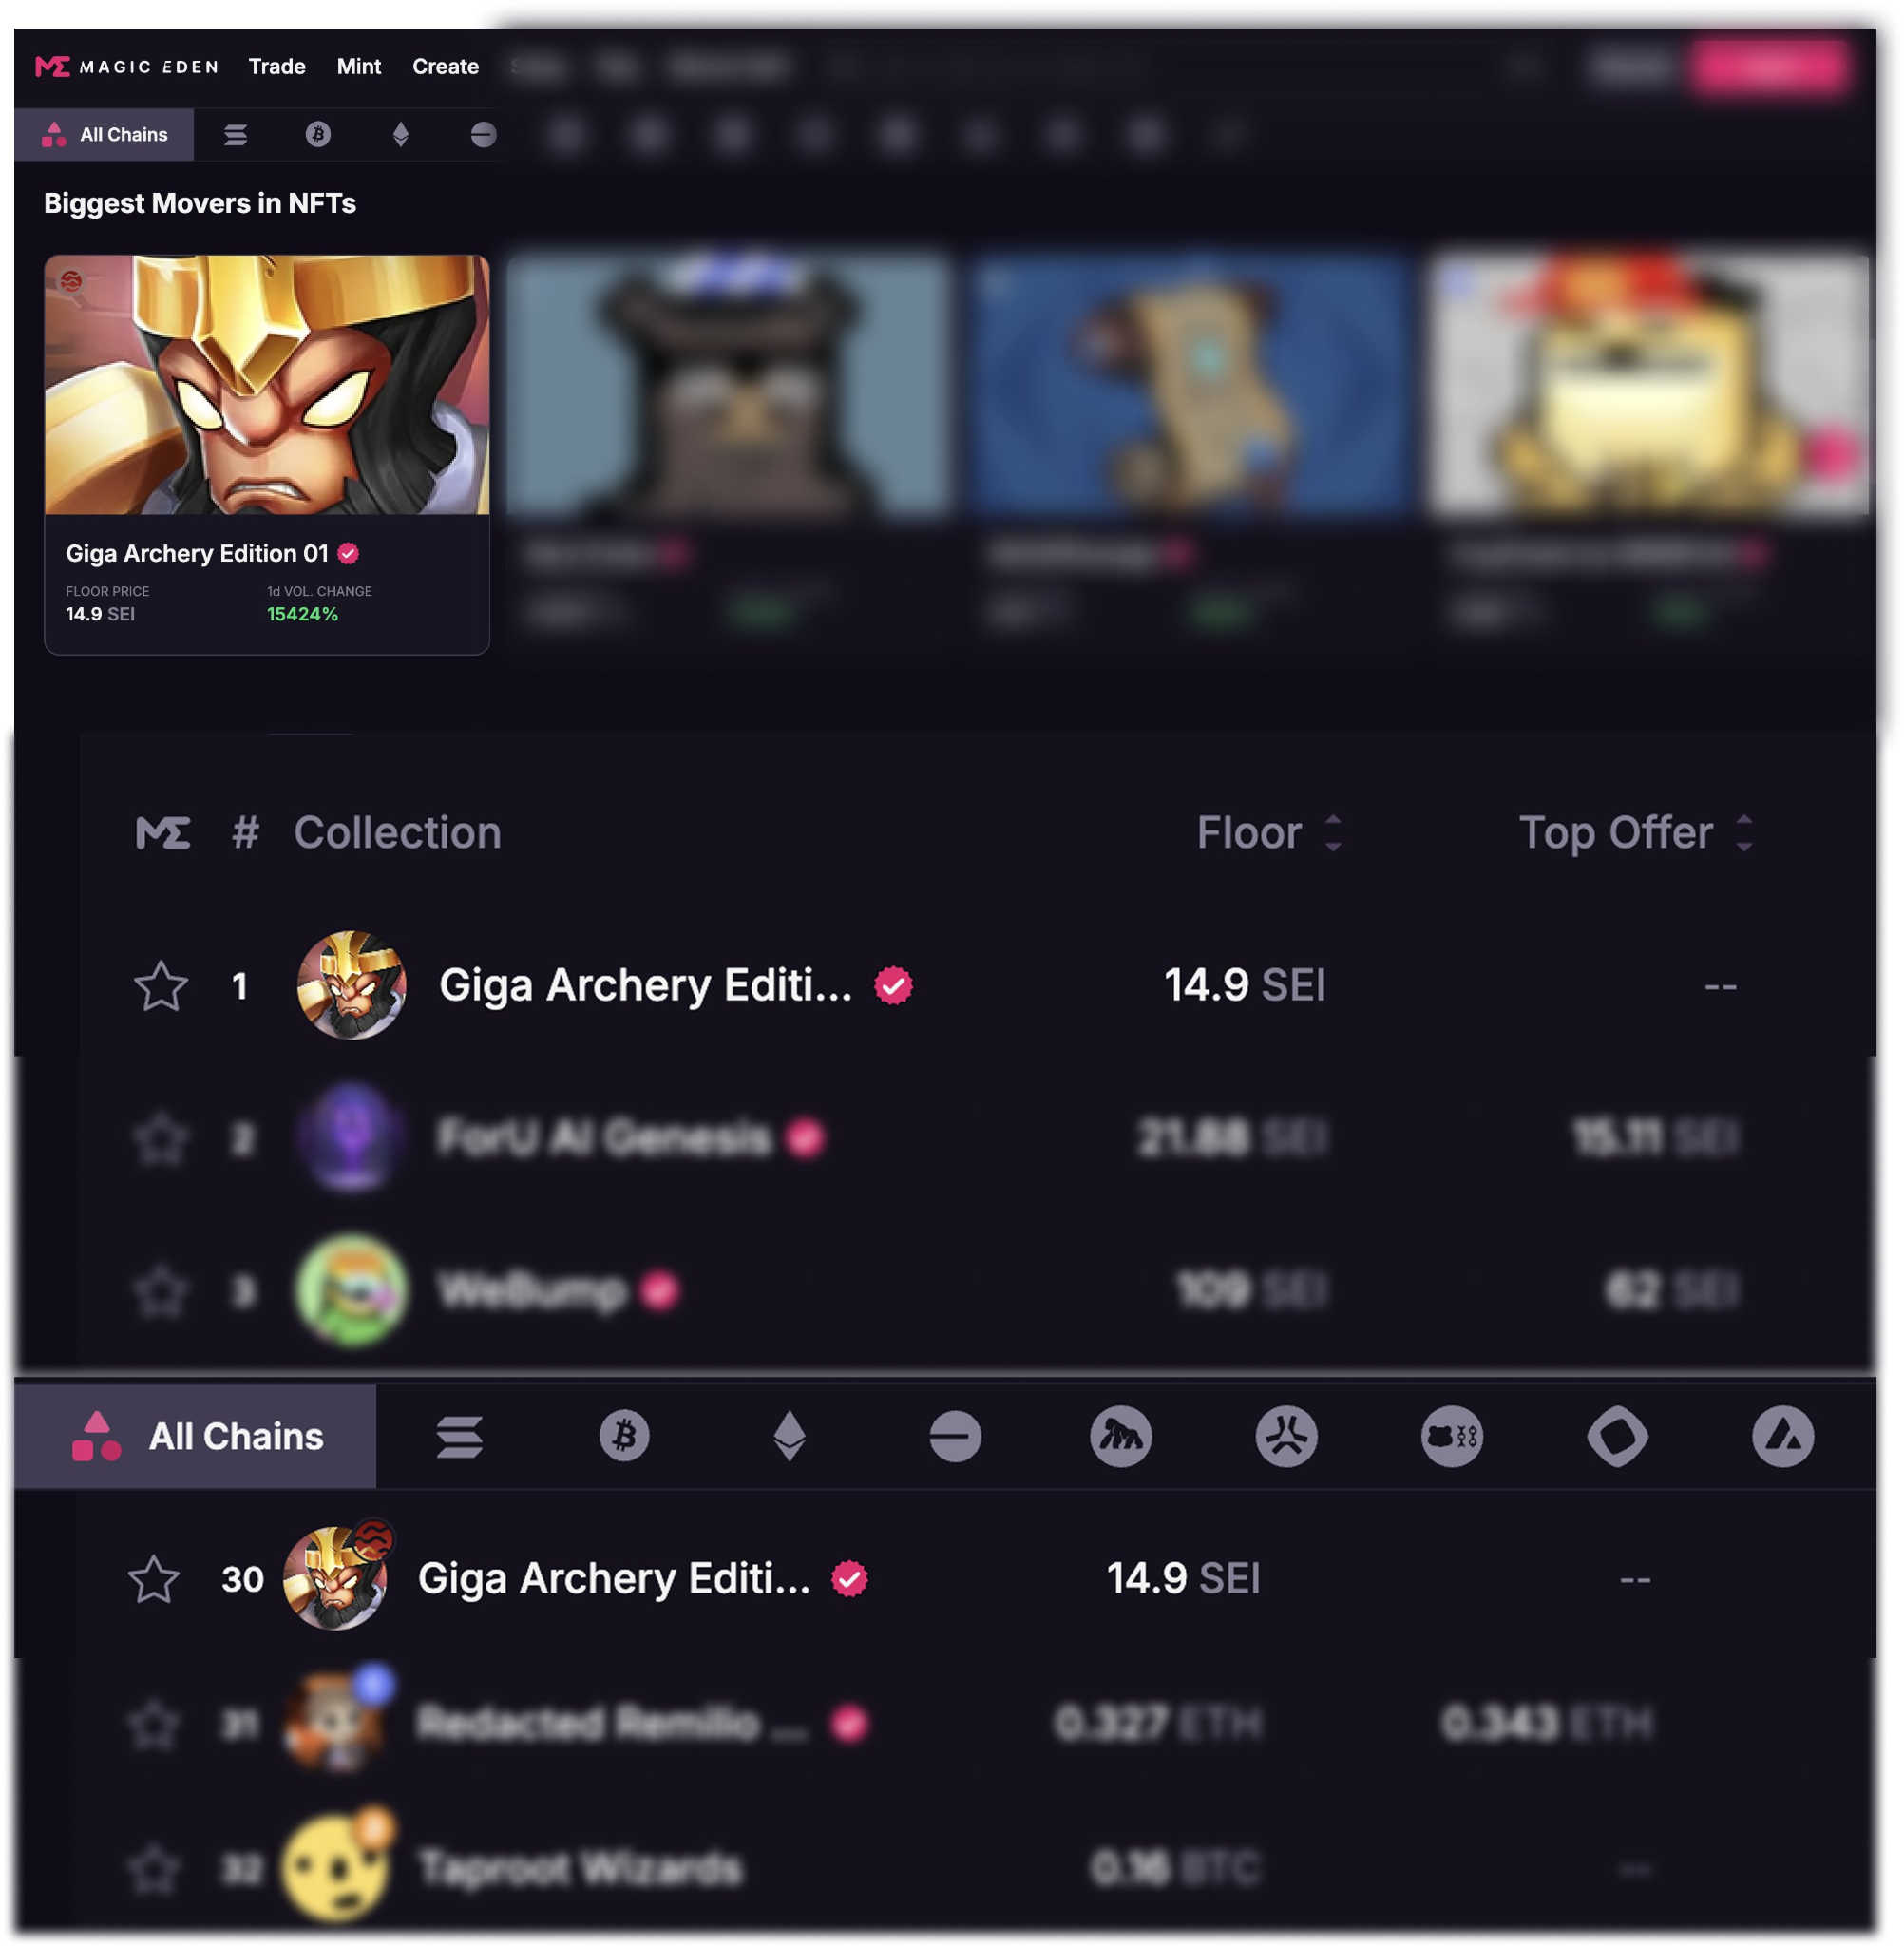Image resolution: width=1904 pixels, height=1946 pixels.
Task: Star the ForU AI Genesis collection
Action: tap(161, 1138)
